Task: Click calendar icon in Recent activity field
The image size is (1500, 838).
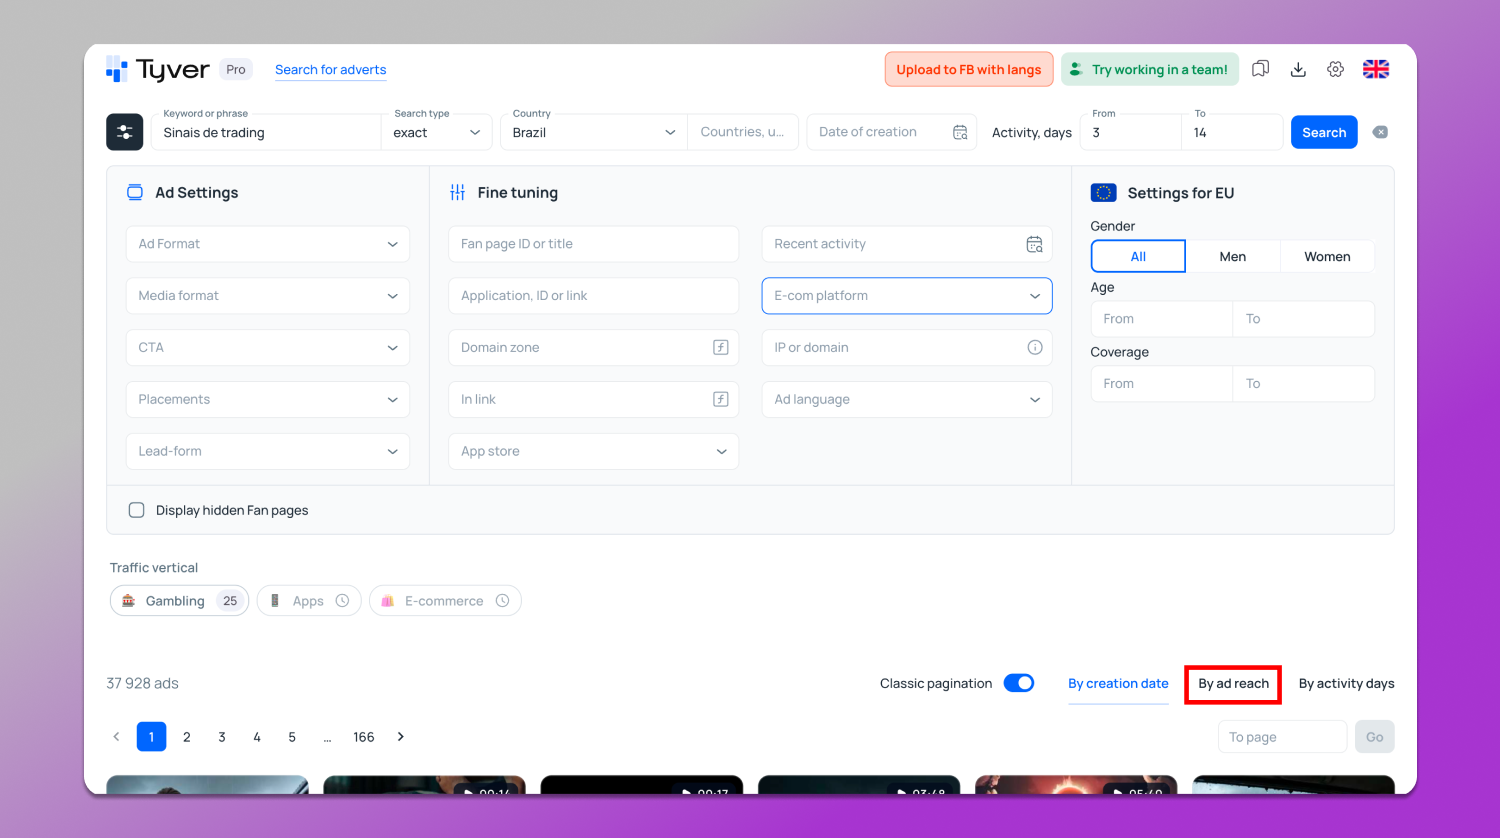Action: pos(1034,244)
